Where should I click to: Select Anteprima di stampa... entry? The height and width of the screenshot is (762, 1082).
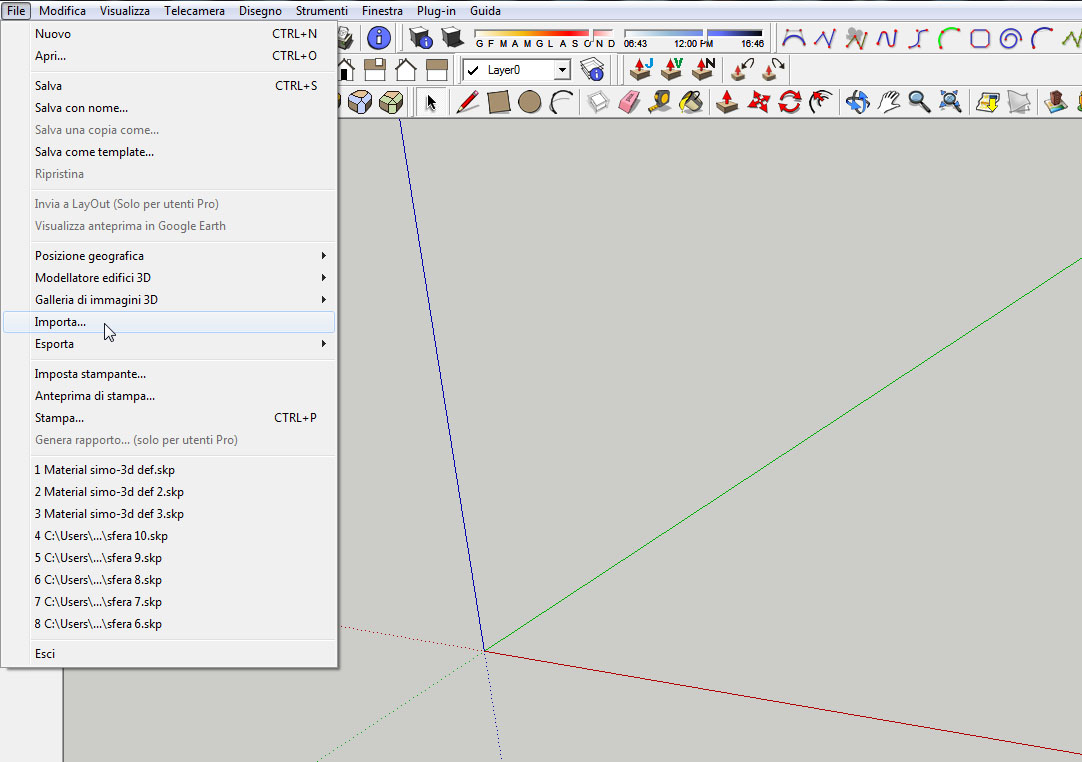169,395
